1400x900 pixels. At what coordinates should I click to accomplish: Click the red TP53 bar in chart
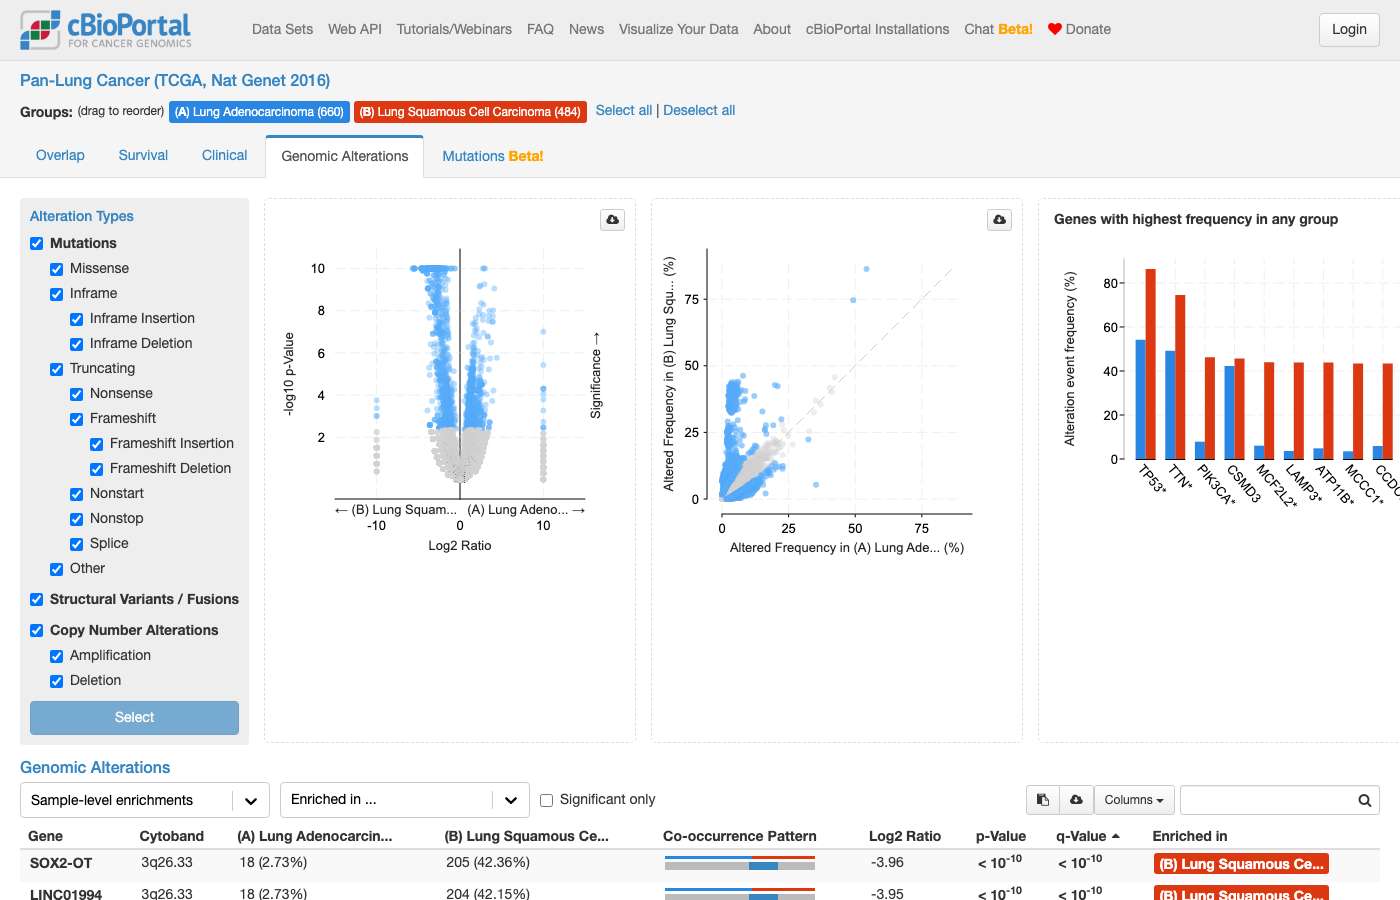(x=1151, y=364)
